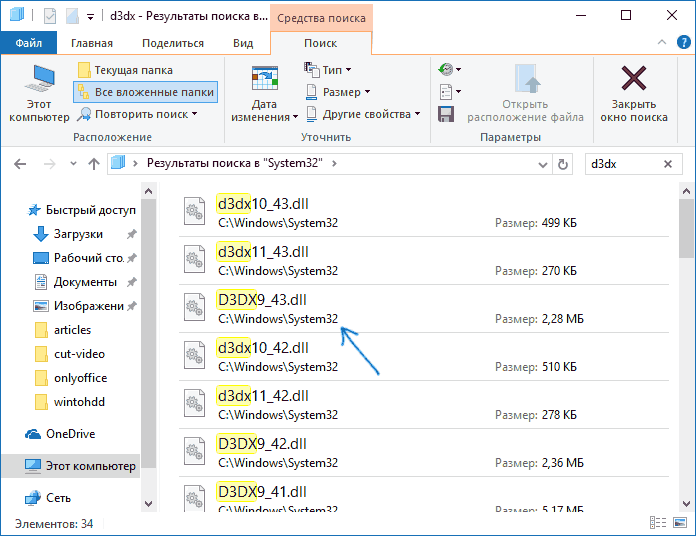This screenshot has height=536, width=696.
Task: Open Date modified calendar filter
Action: click(265, 93)
